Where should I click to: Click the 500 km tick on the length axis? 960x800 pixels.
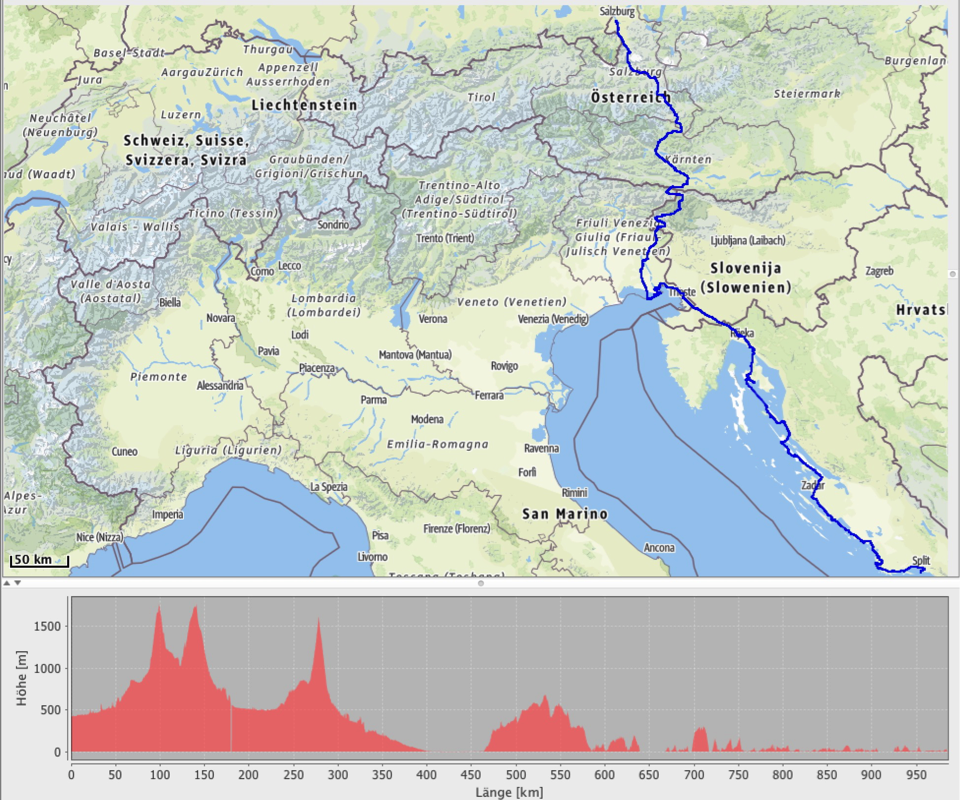[x=516, y=773]
